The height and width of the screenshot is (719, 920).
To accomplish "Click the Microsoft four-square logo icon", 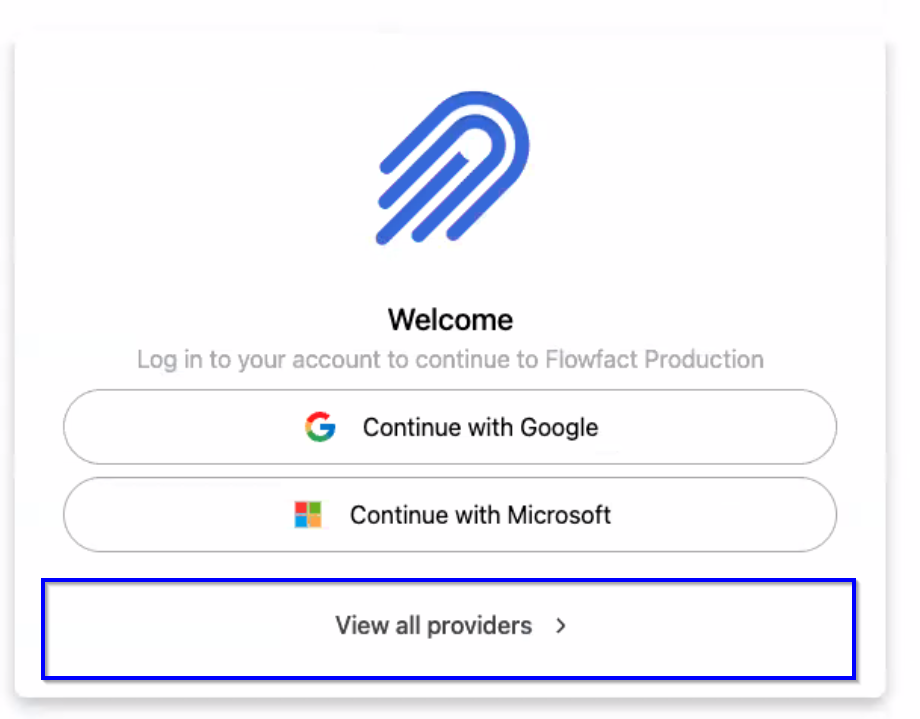I will pos(308,515).
